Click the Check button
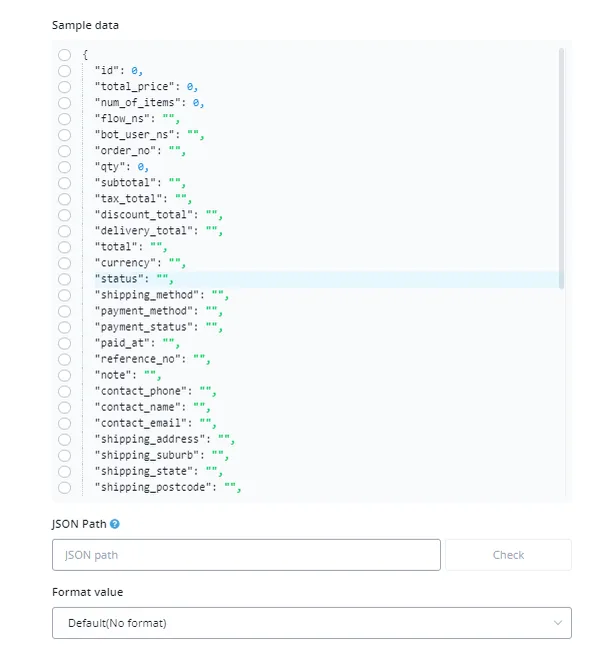This screenshot has width=613, height=672. 508,555
